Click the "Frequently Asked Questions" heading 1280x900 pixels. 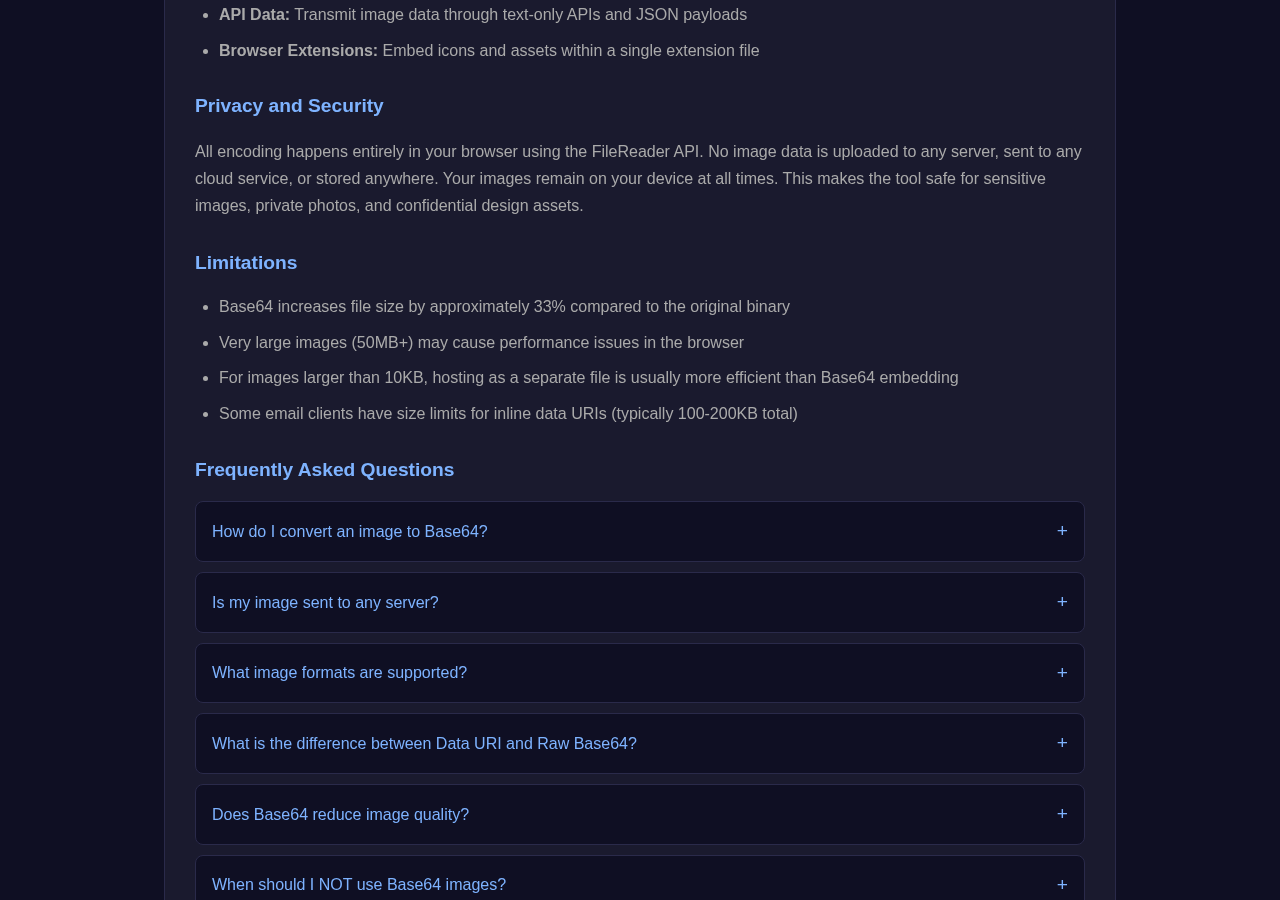[x=324, y=470]
